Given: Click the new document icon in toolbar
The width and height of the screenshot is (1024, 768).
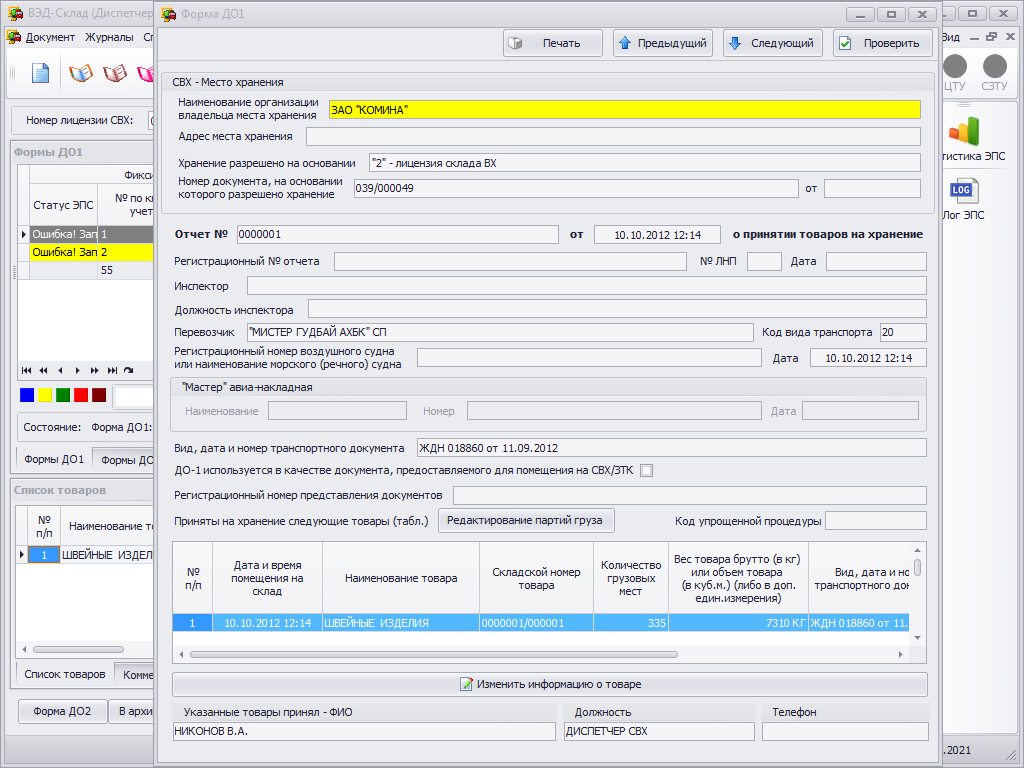Looking at the screenshot, I should point(40,73).
